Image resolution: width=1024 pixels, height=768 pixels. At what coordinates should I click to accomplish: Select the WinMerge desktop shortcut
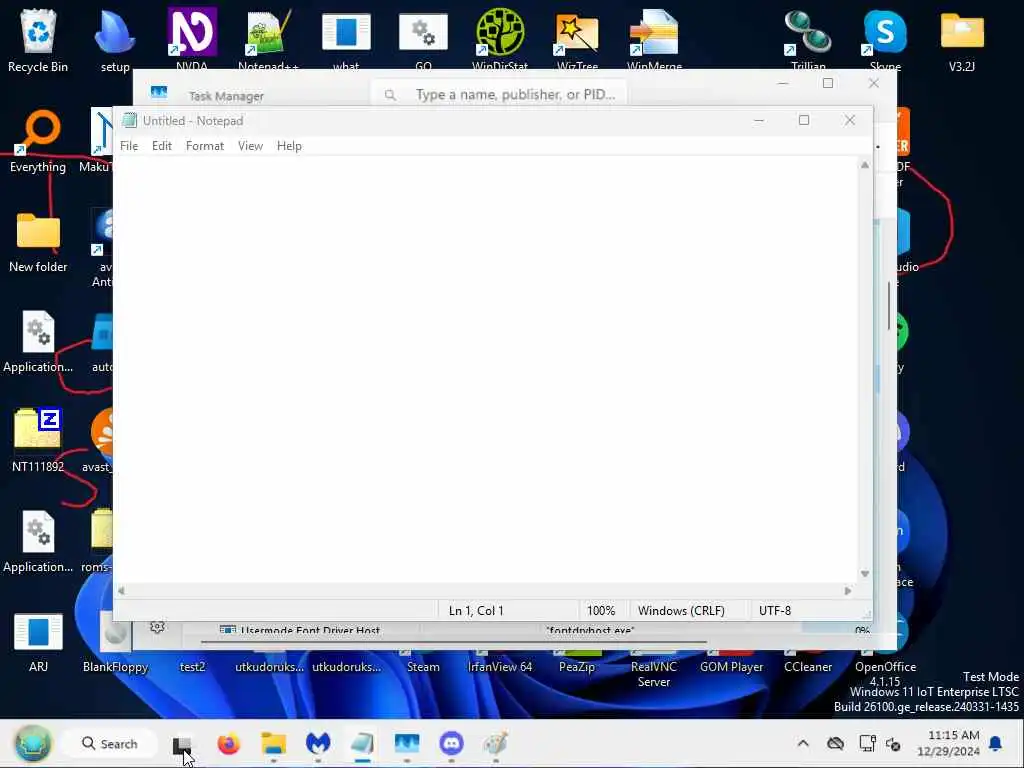(654, 39)
